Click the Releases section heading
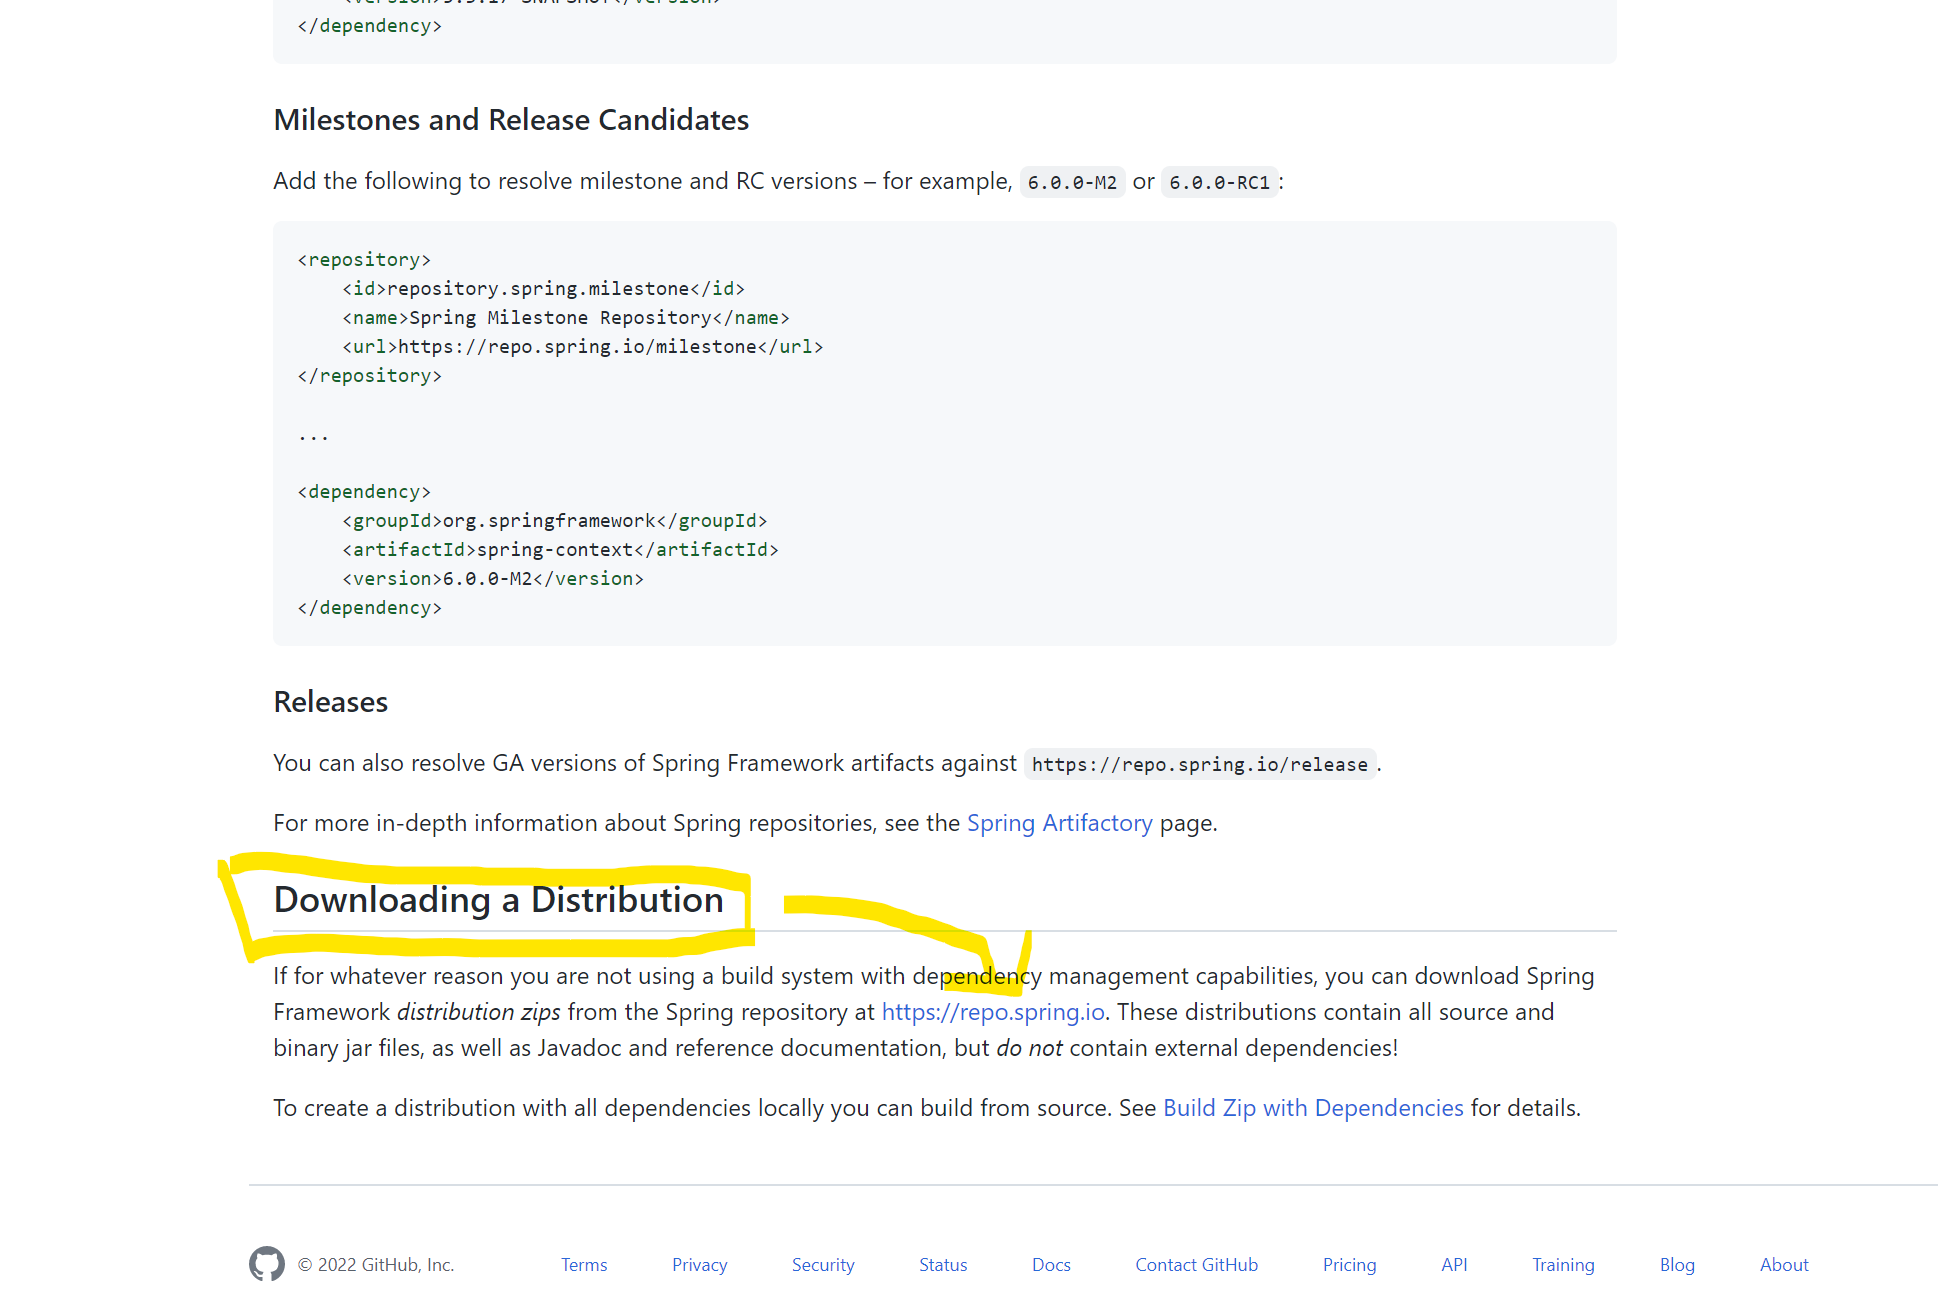This screenshot has width=1938, height=1314. click(x=330, y=702)
